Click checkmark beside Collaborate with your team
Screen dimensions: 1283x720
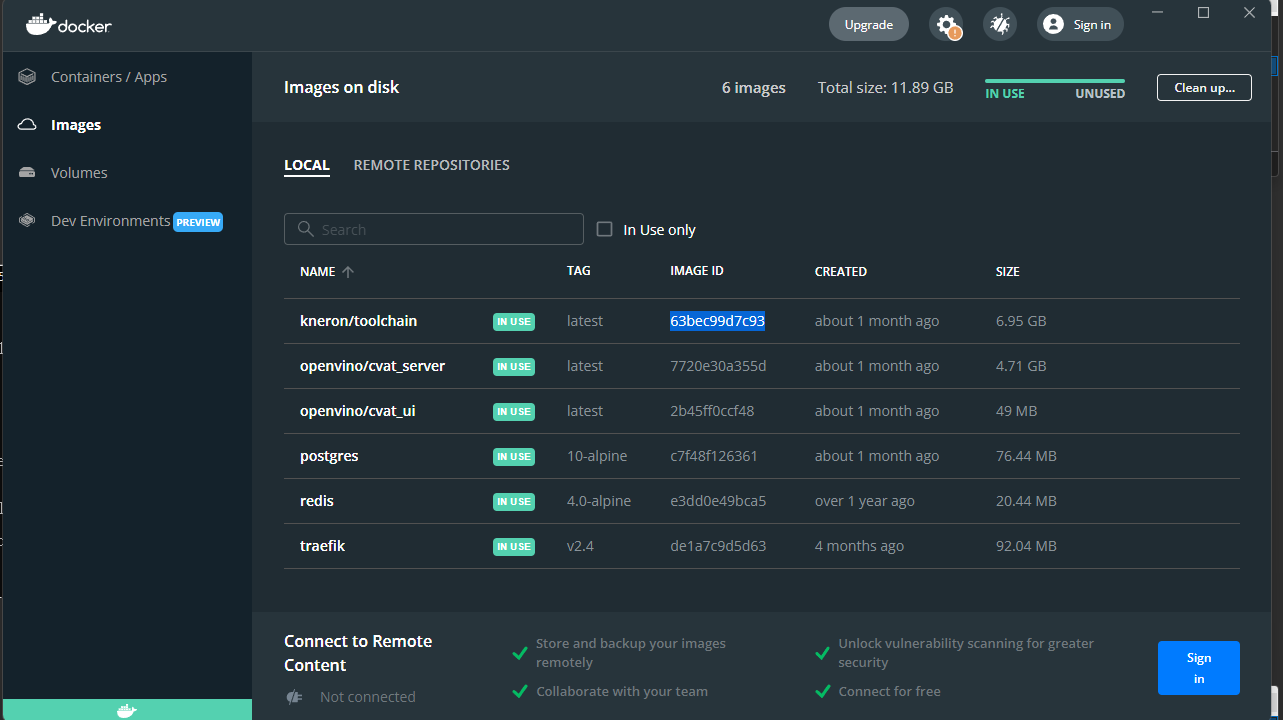[520, 691]
